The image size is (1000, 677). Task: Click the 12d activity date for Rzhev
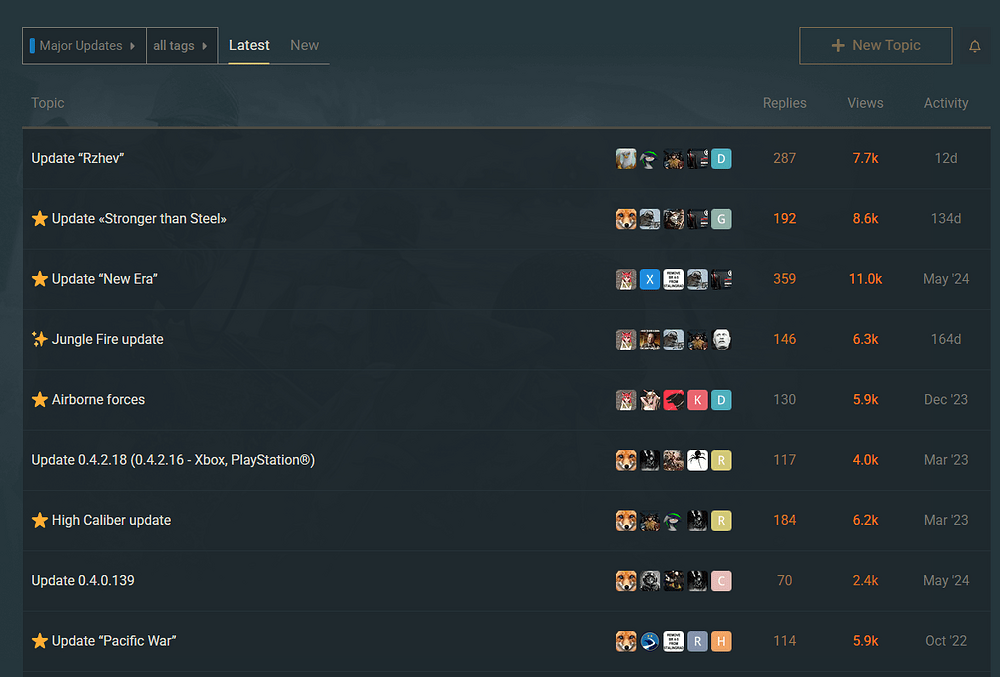[x=945, y=158]
